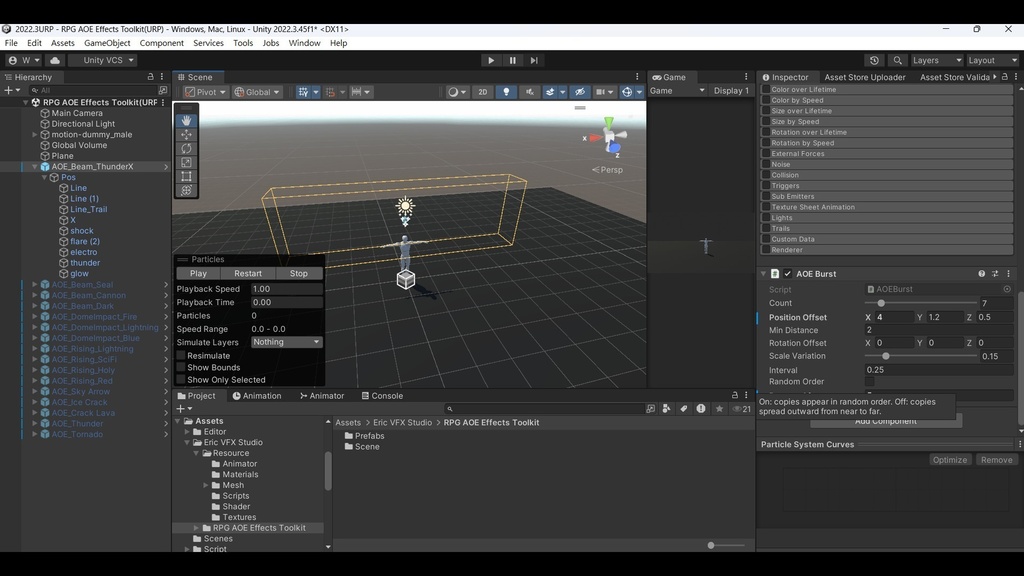The width and height of the screenshot is (1024, 576).
Task: Open the Layout dropdown
Action: tap(993, 60)
